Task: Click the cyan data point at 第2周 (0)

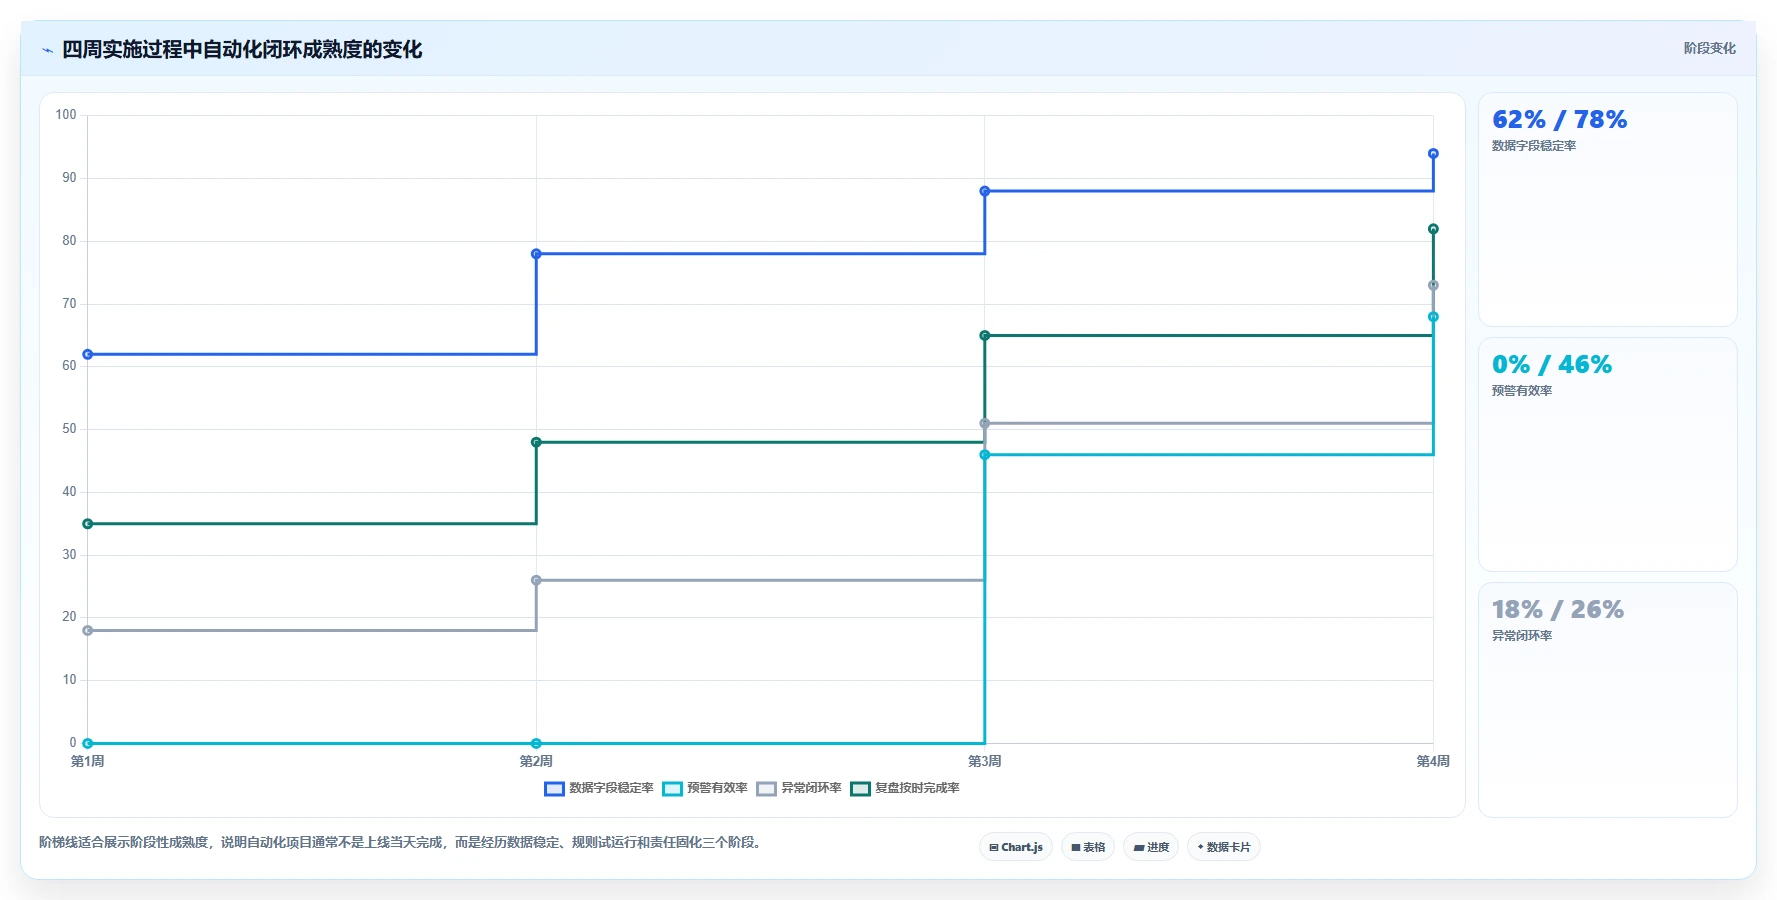Action: 536,743
